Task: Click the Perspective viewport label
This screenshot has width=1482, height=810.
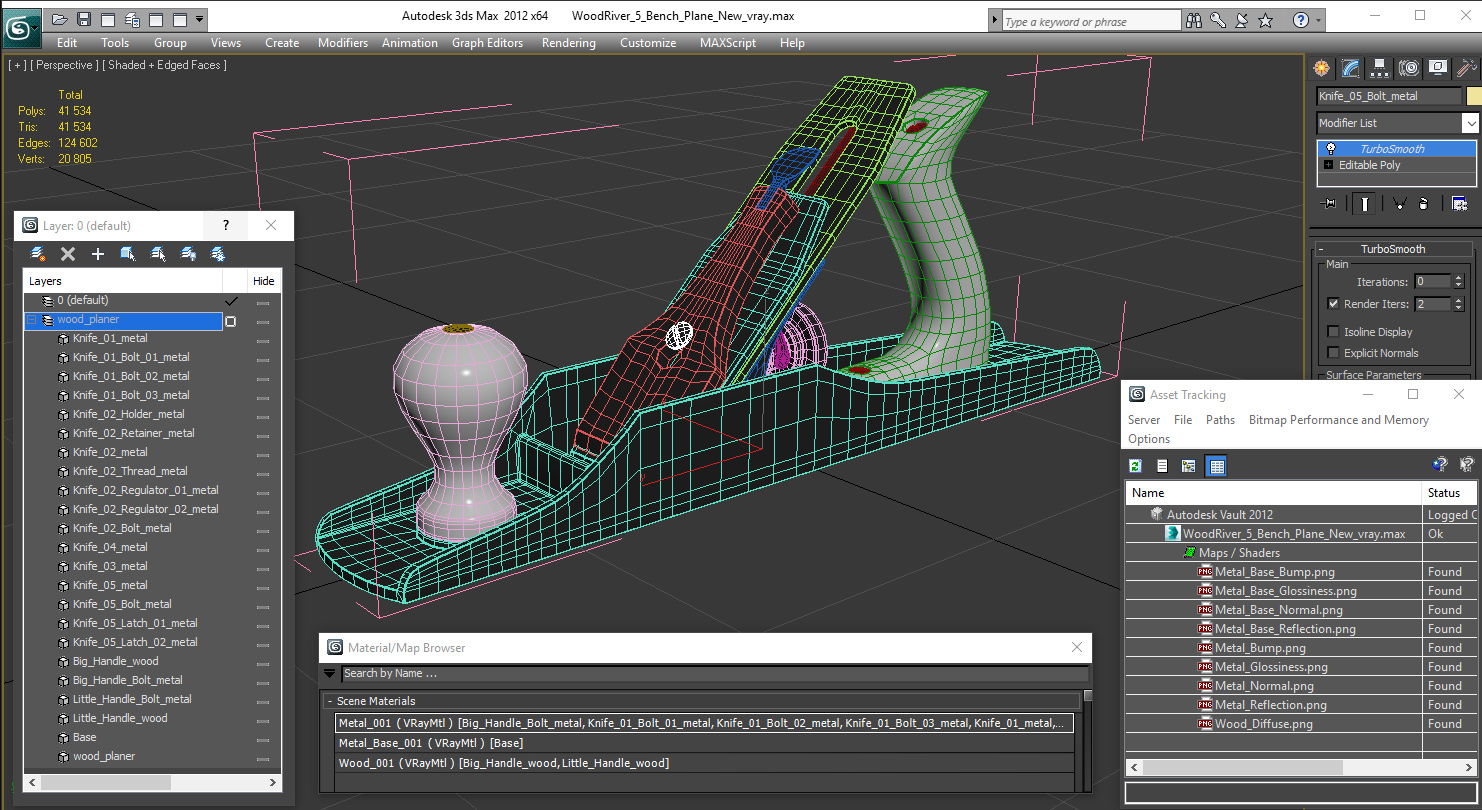Action: click(65, 65)
